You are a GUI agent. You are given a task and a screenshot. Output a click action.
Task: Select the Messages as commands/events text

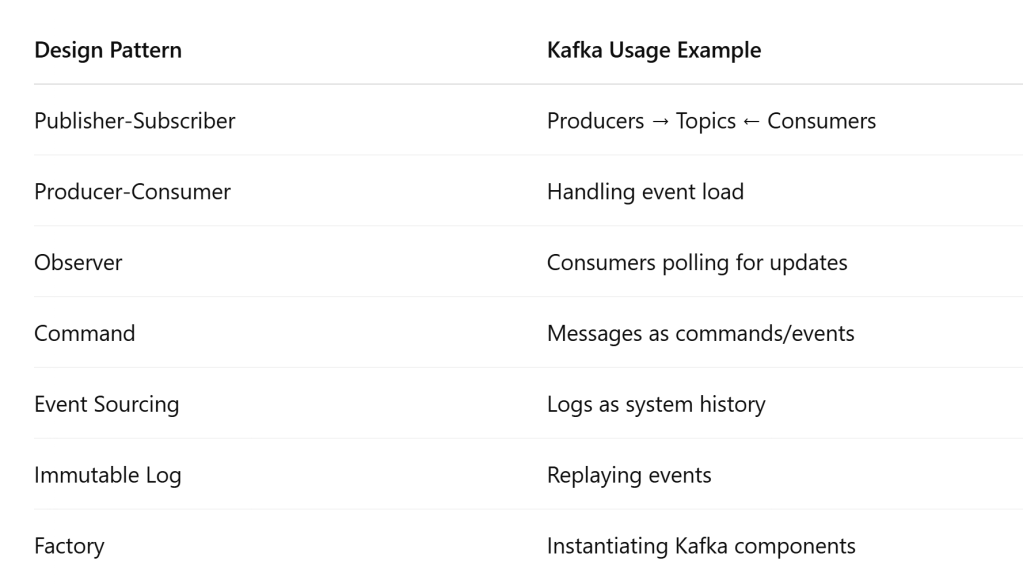[x=700, y=334]
